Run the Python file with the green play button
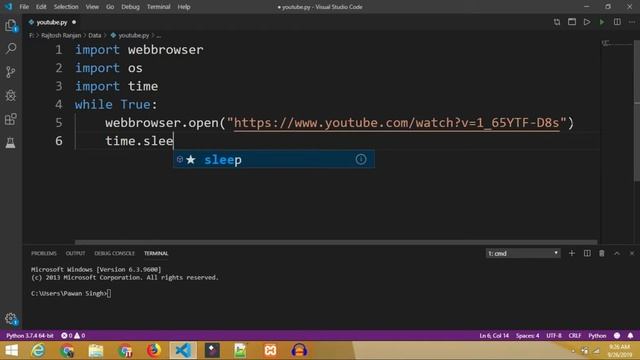This screenshot has height=360, width=640. pos(602,22)
